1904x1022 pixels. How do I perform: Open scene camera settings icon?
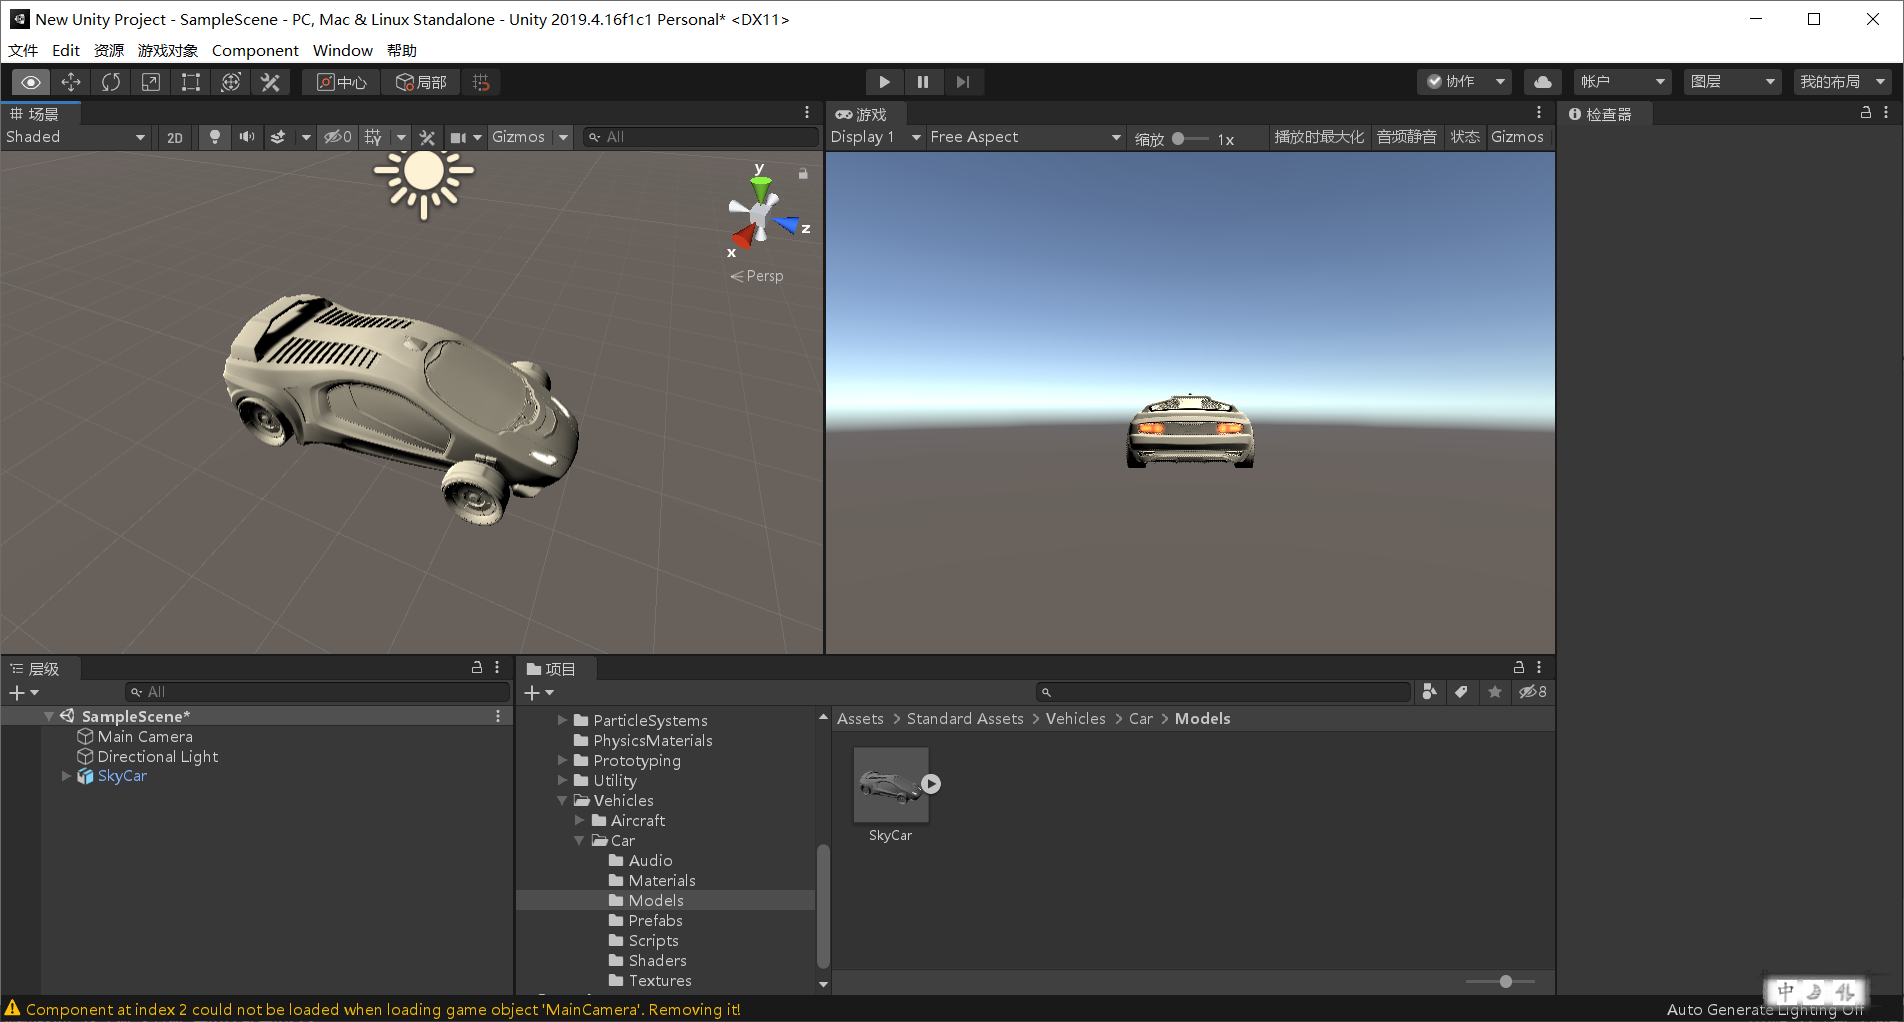tap(459, 137)
